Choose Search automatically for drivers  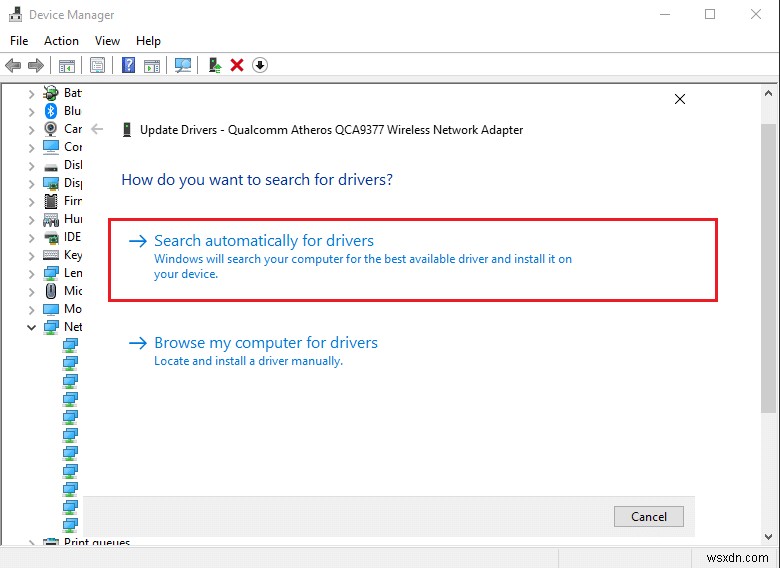pos(413,260)
